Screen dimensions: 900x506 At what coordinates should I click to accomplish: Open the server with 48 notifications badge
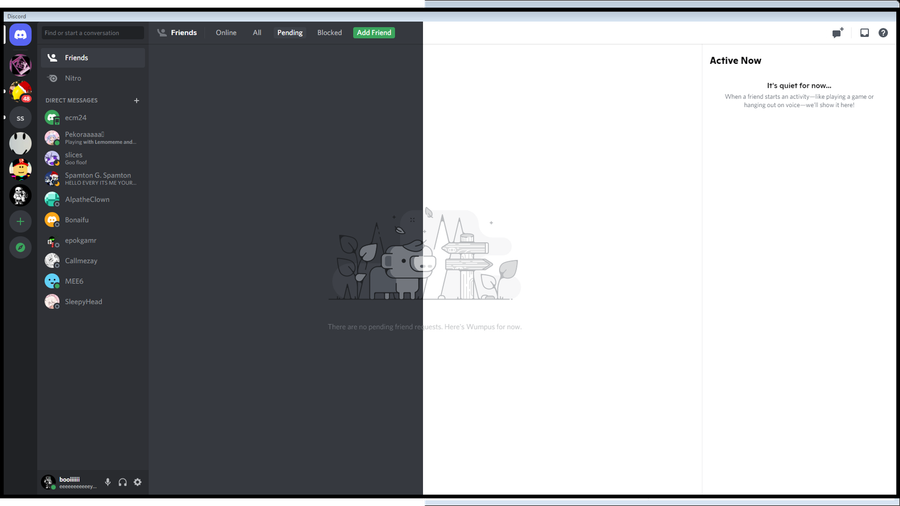tap(20, 92)
